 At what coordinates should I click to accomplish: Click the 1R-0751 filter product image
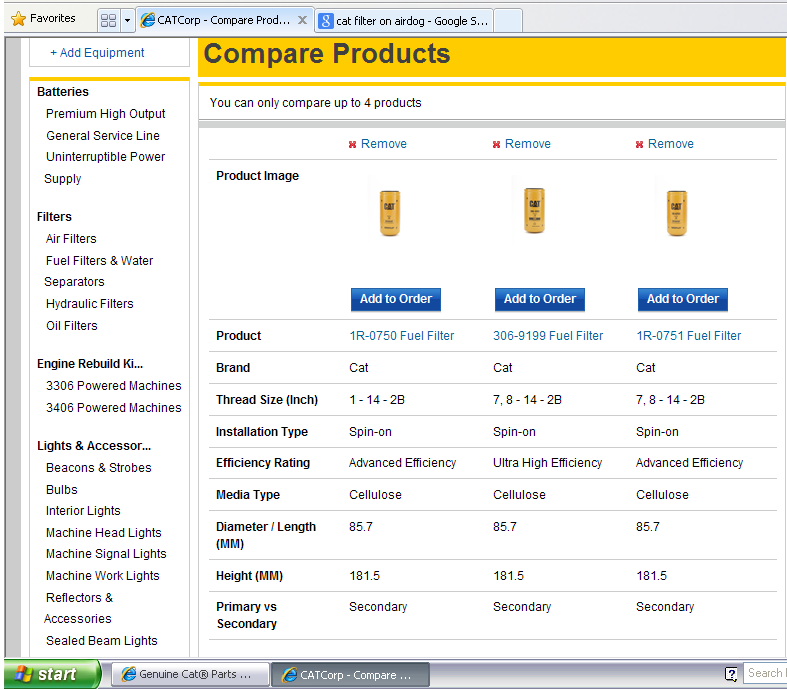[677, 213]
